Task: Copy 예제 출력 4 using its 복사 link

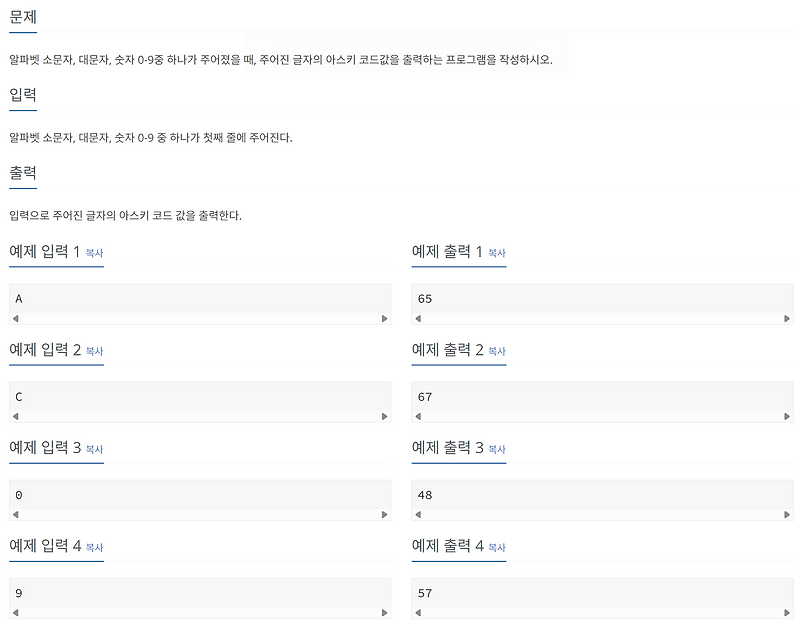Action: (x=495, y=547)
